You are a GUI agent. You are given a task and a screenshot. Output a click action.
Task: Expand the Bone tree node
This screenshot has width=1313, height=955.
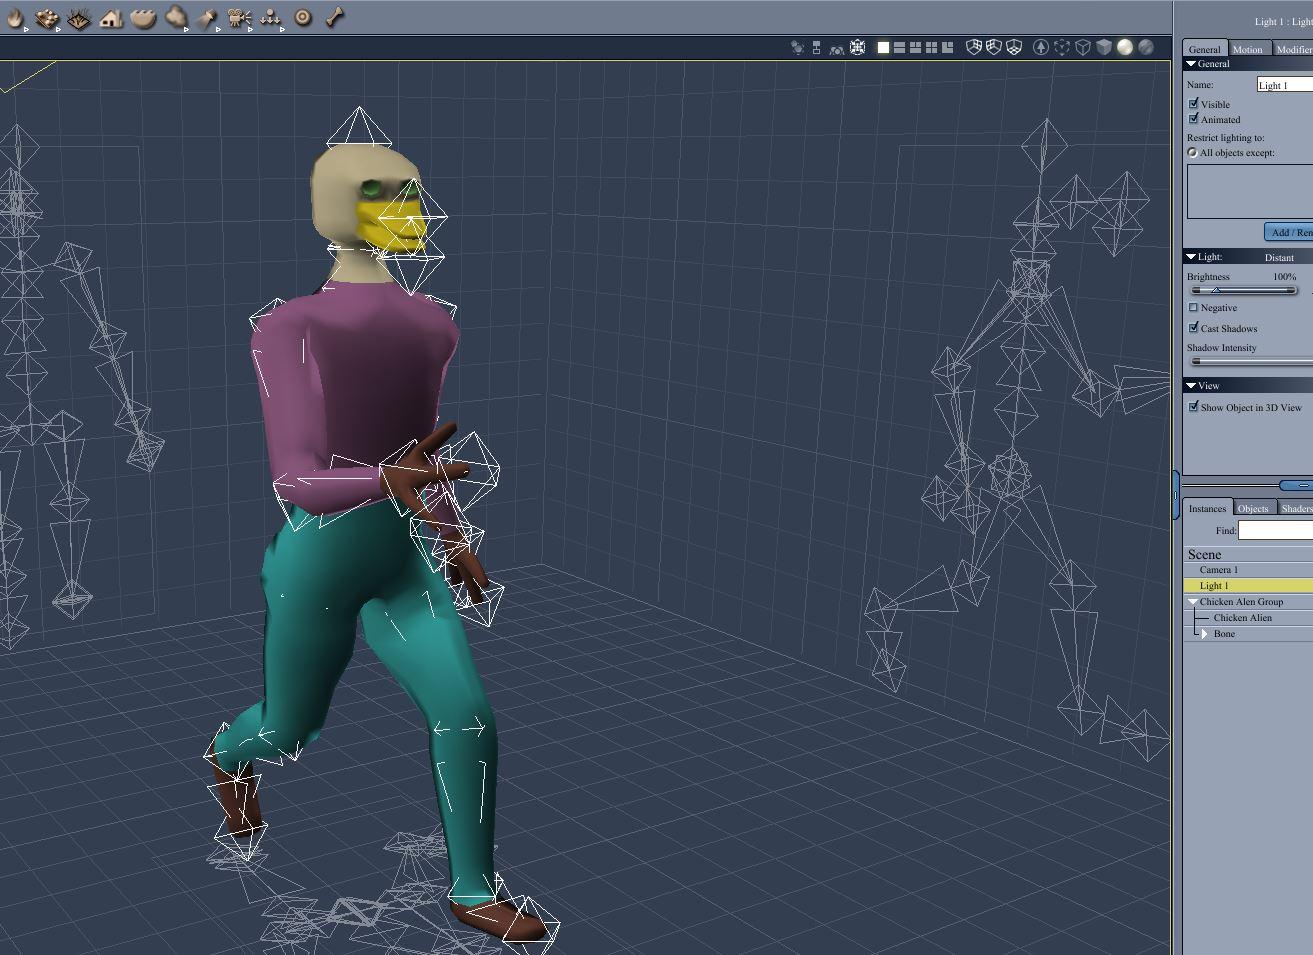pyautogui.click(x=1204, y=634)
